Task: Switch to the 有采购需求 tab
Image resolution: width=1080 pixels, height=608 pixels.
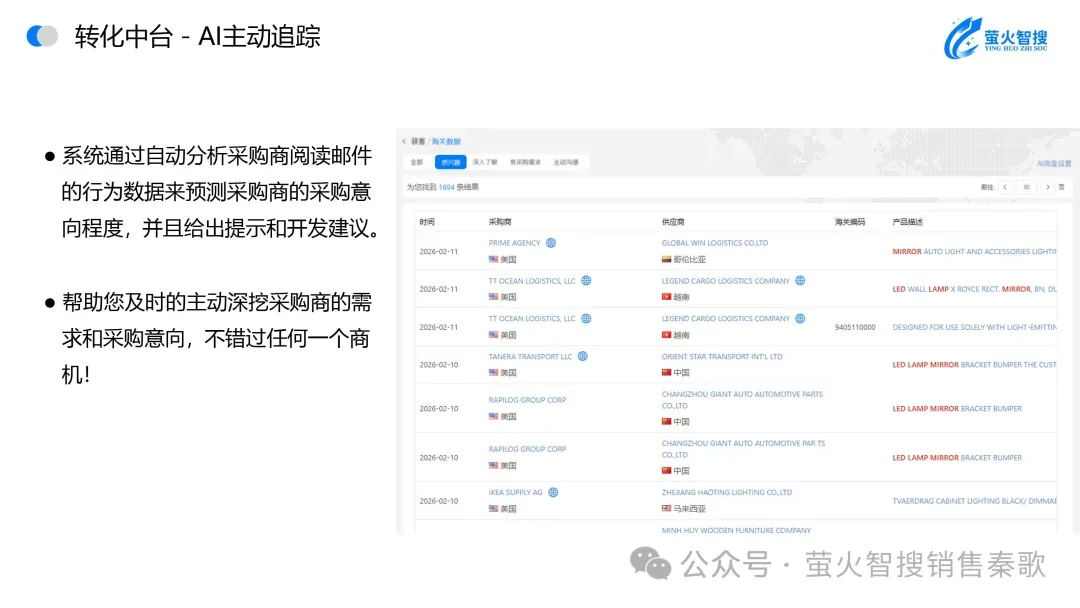Action: coord(525,163)
